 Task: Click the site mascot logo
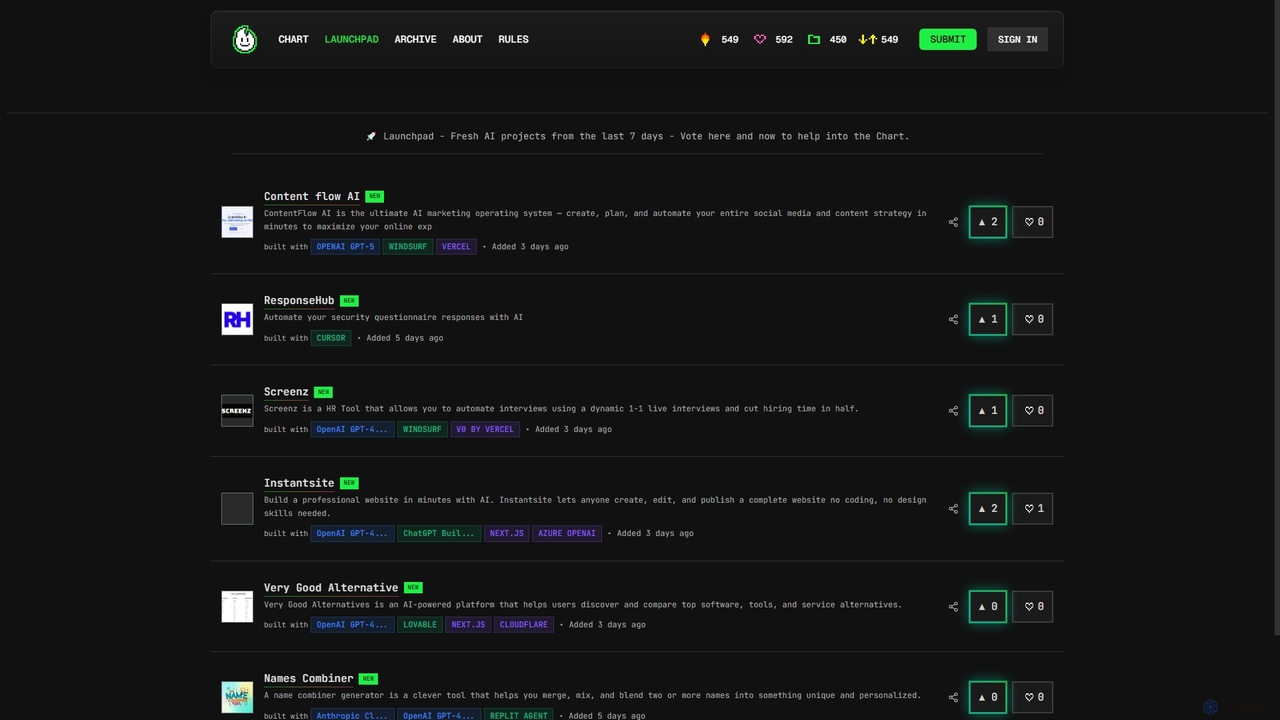pos(244,39)
